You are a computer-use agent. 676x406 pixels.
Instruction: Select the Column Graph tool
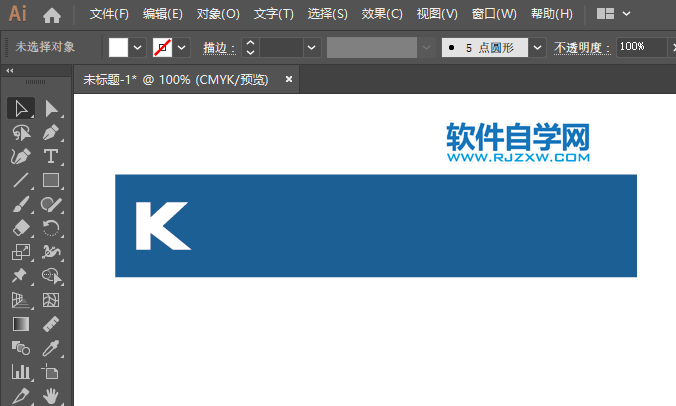tap(21, 372)
